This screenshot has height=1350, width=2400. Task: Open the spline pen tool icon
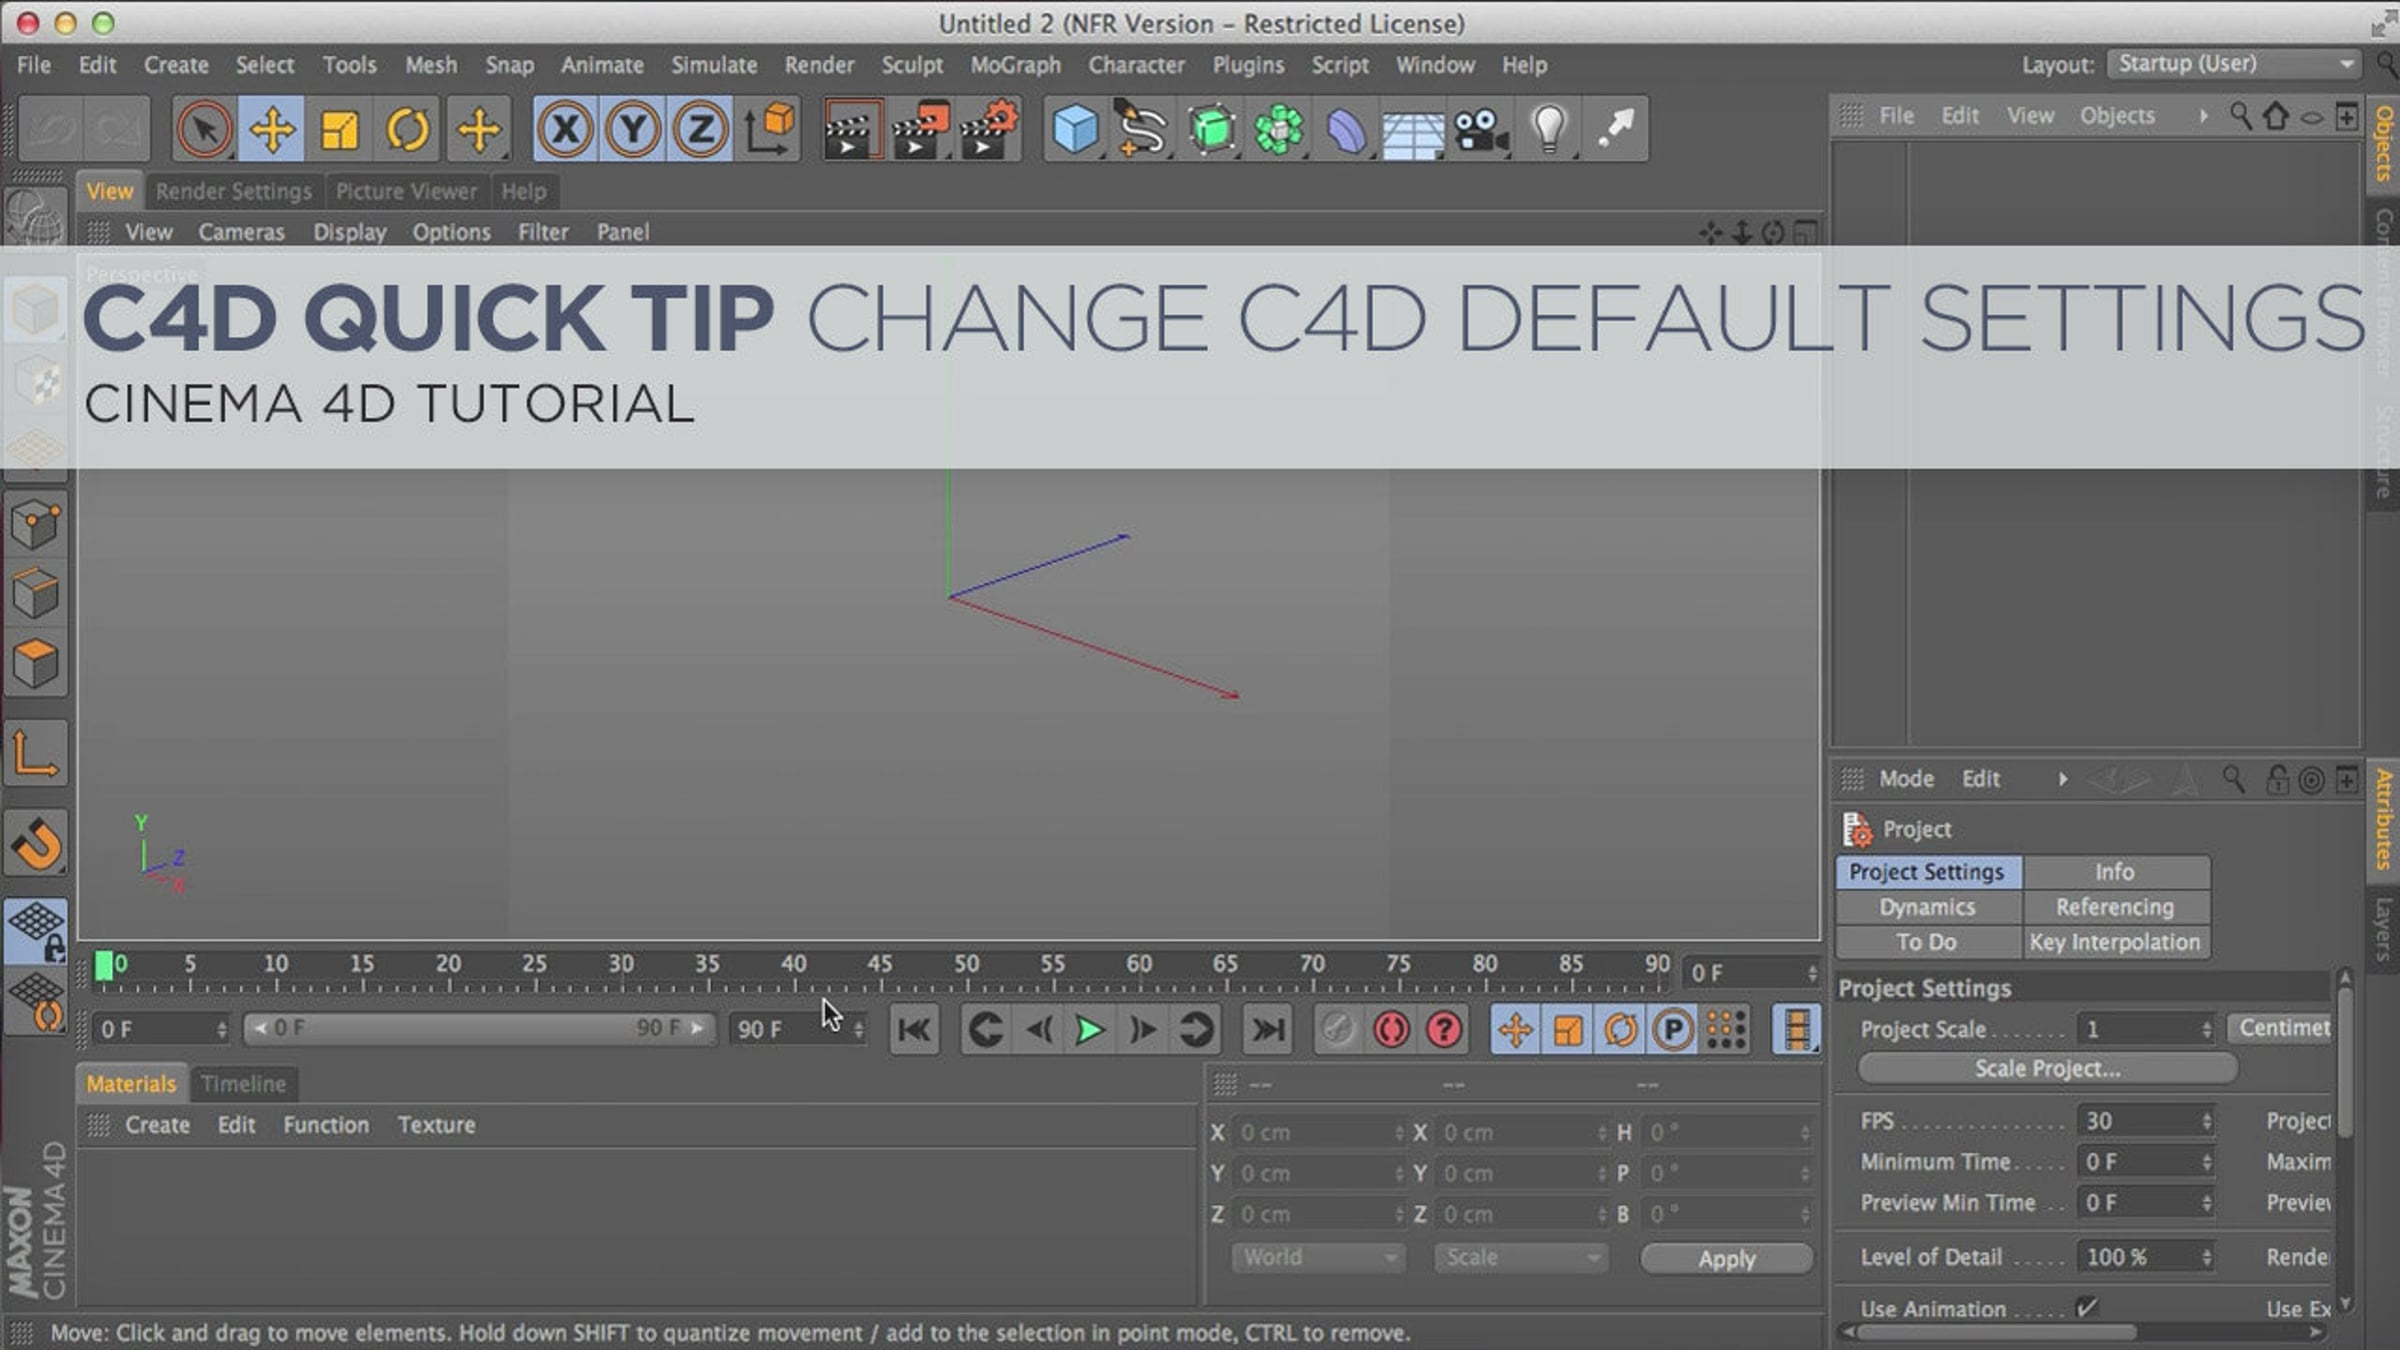[x=1142, y=129]
